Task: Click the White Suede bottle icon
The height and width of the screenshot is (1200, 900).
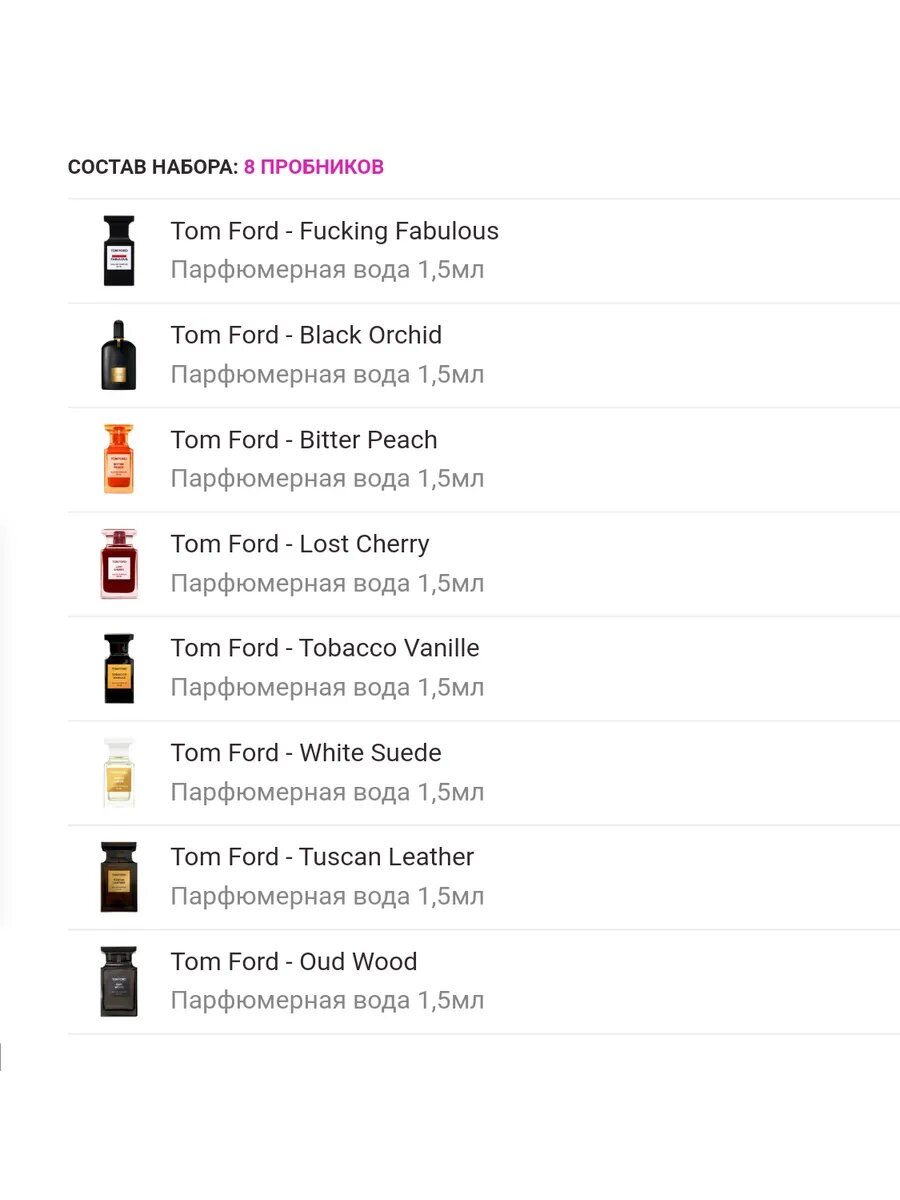Action: point(119,773)
